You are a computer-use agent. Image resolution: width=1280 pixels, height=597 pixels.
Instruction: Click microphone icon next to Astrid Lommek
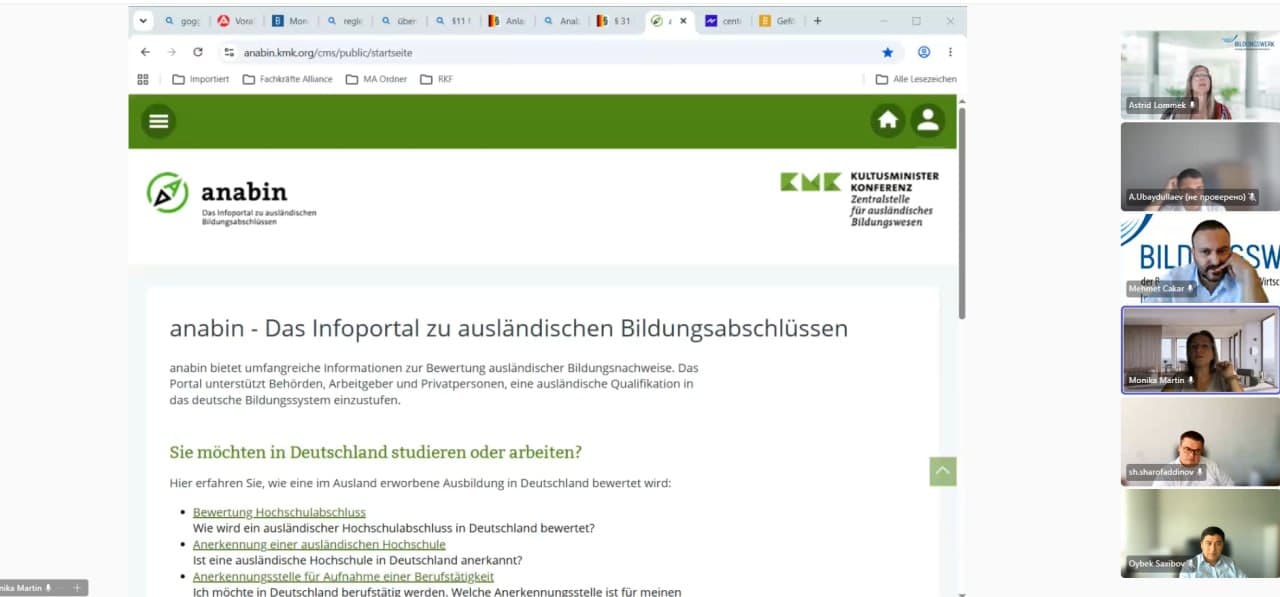[x=1192, y=105]
